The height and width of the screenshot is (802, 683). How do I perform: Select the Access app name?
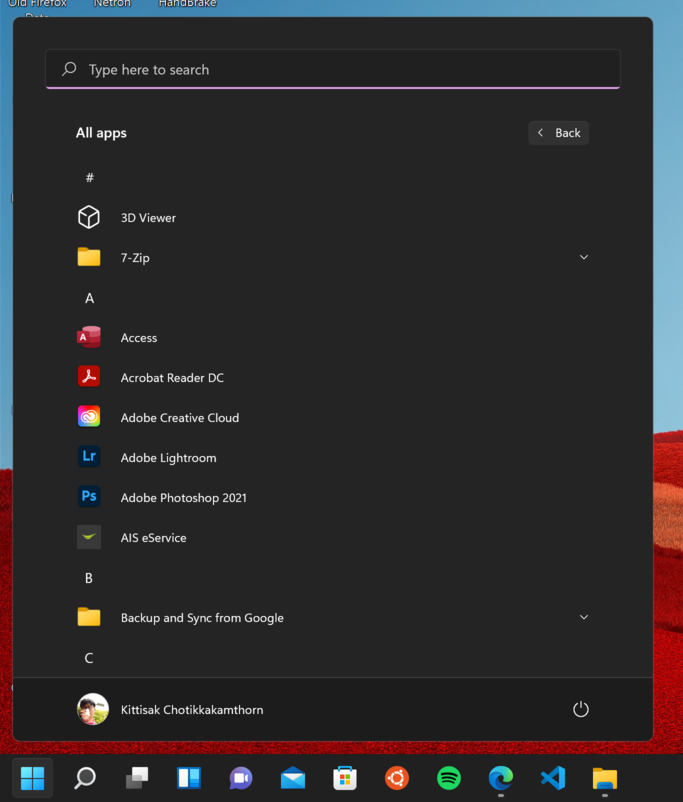point(139,338)
